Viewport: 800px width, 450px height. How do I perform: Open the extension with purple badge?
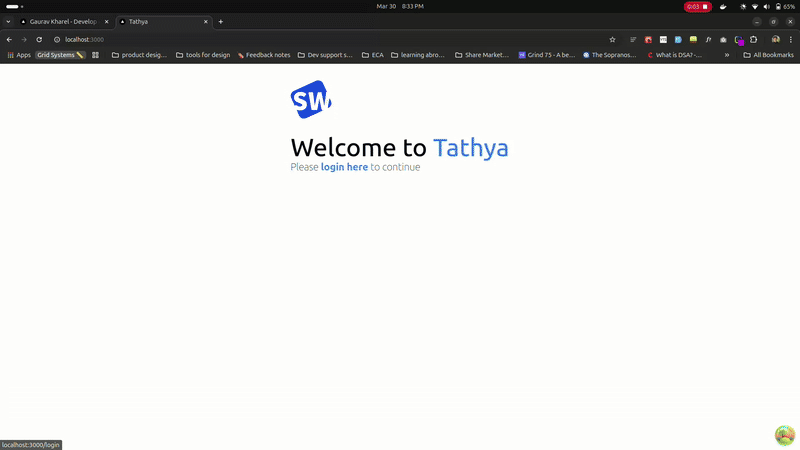point(739,40)
